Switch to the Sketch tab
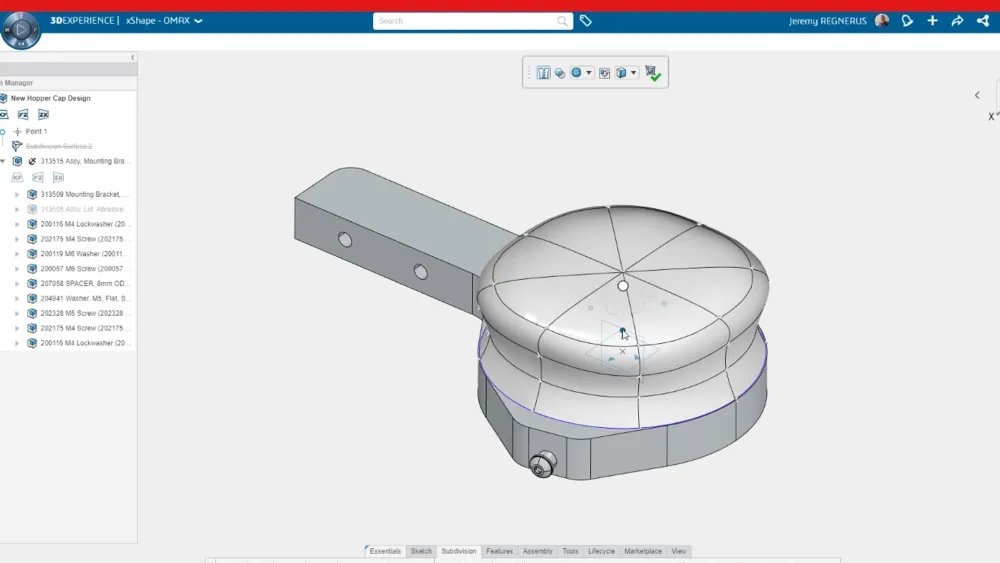This screenshot has width=1000, height=563. 421,551
